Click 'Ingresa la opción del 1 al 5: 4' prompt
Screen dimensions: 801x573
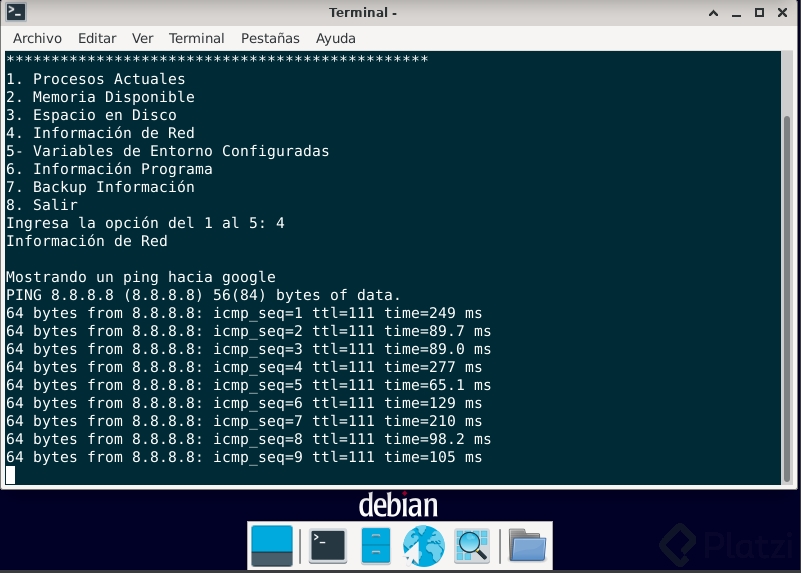[145, 223]
